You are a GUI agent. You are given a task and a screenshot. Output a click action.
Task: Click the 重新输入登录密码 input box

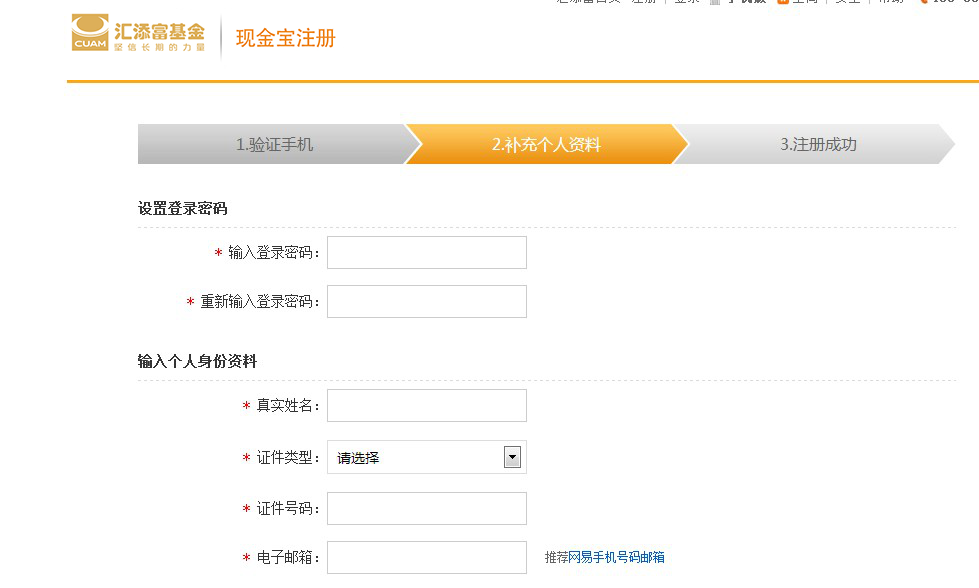[x=426, y=302]
